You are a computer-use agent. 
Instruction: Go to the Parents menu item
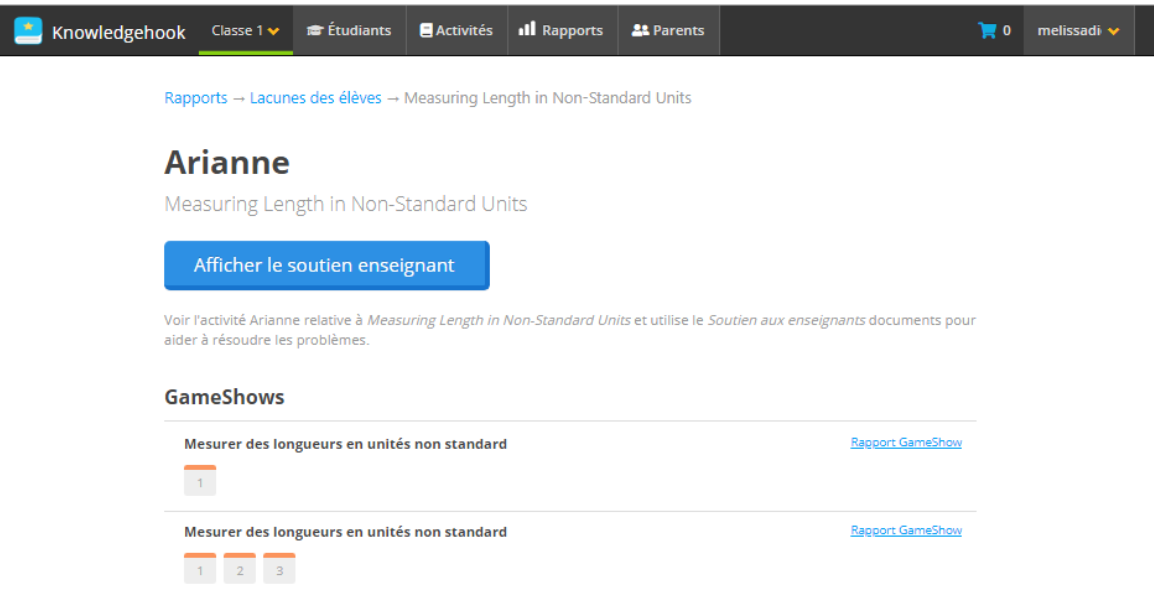[x=668, y=30]
